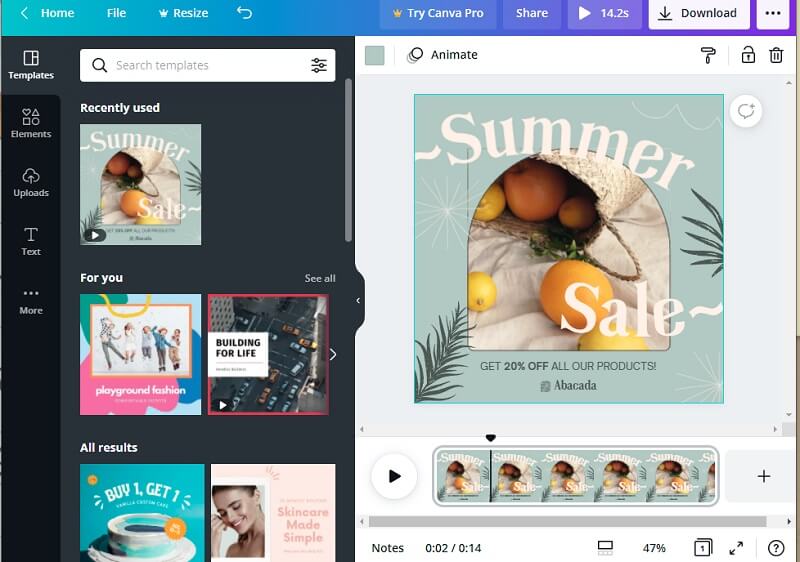
Task: Click the background color swatch
Action: [374, 55]
